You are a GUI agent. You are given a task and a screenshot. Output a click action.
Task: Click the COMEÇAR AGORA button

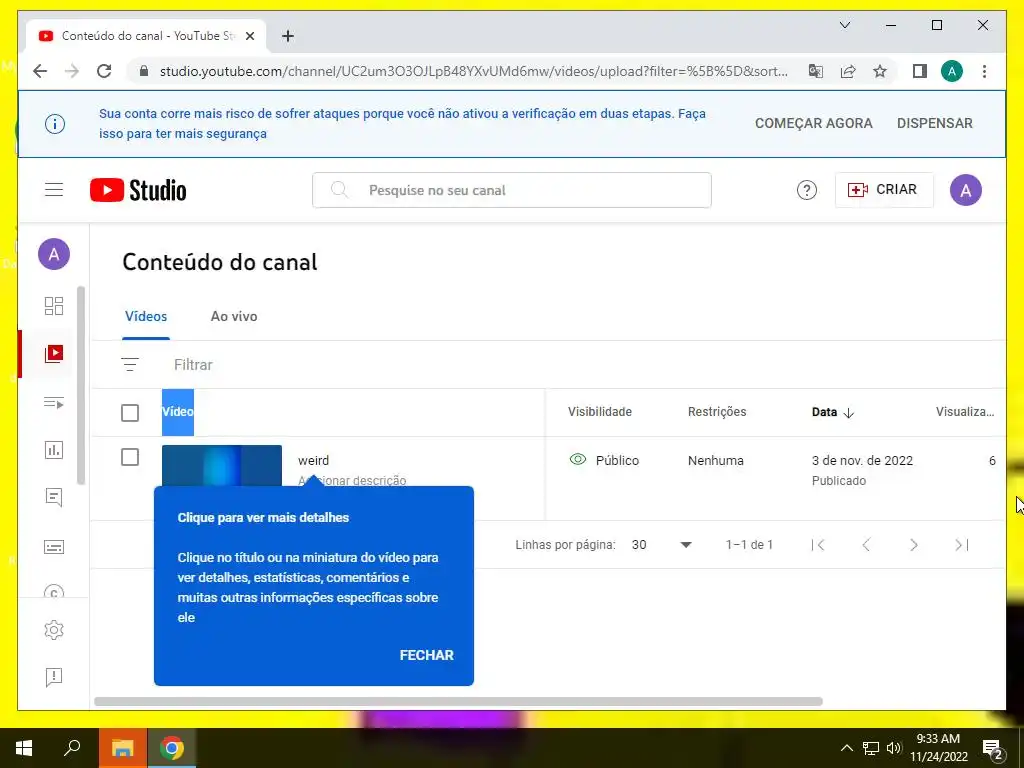pyautogui.click(x=814, y=123)
